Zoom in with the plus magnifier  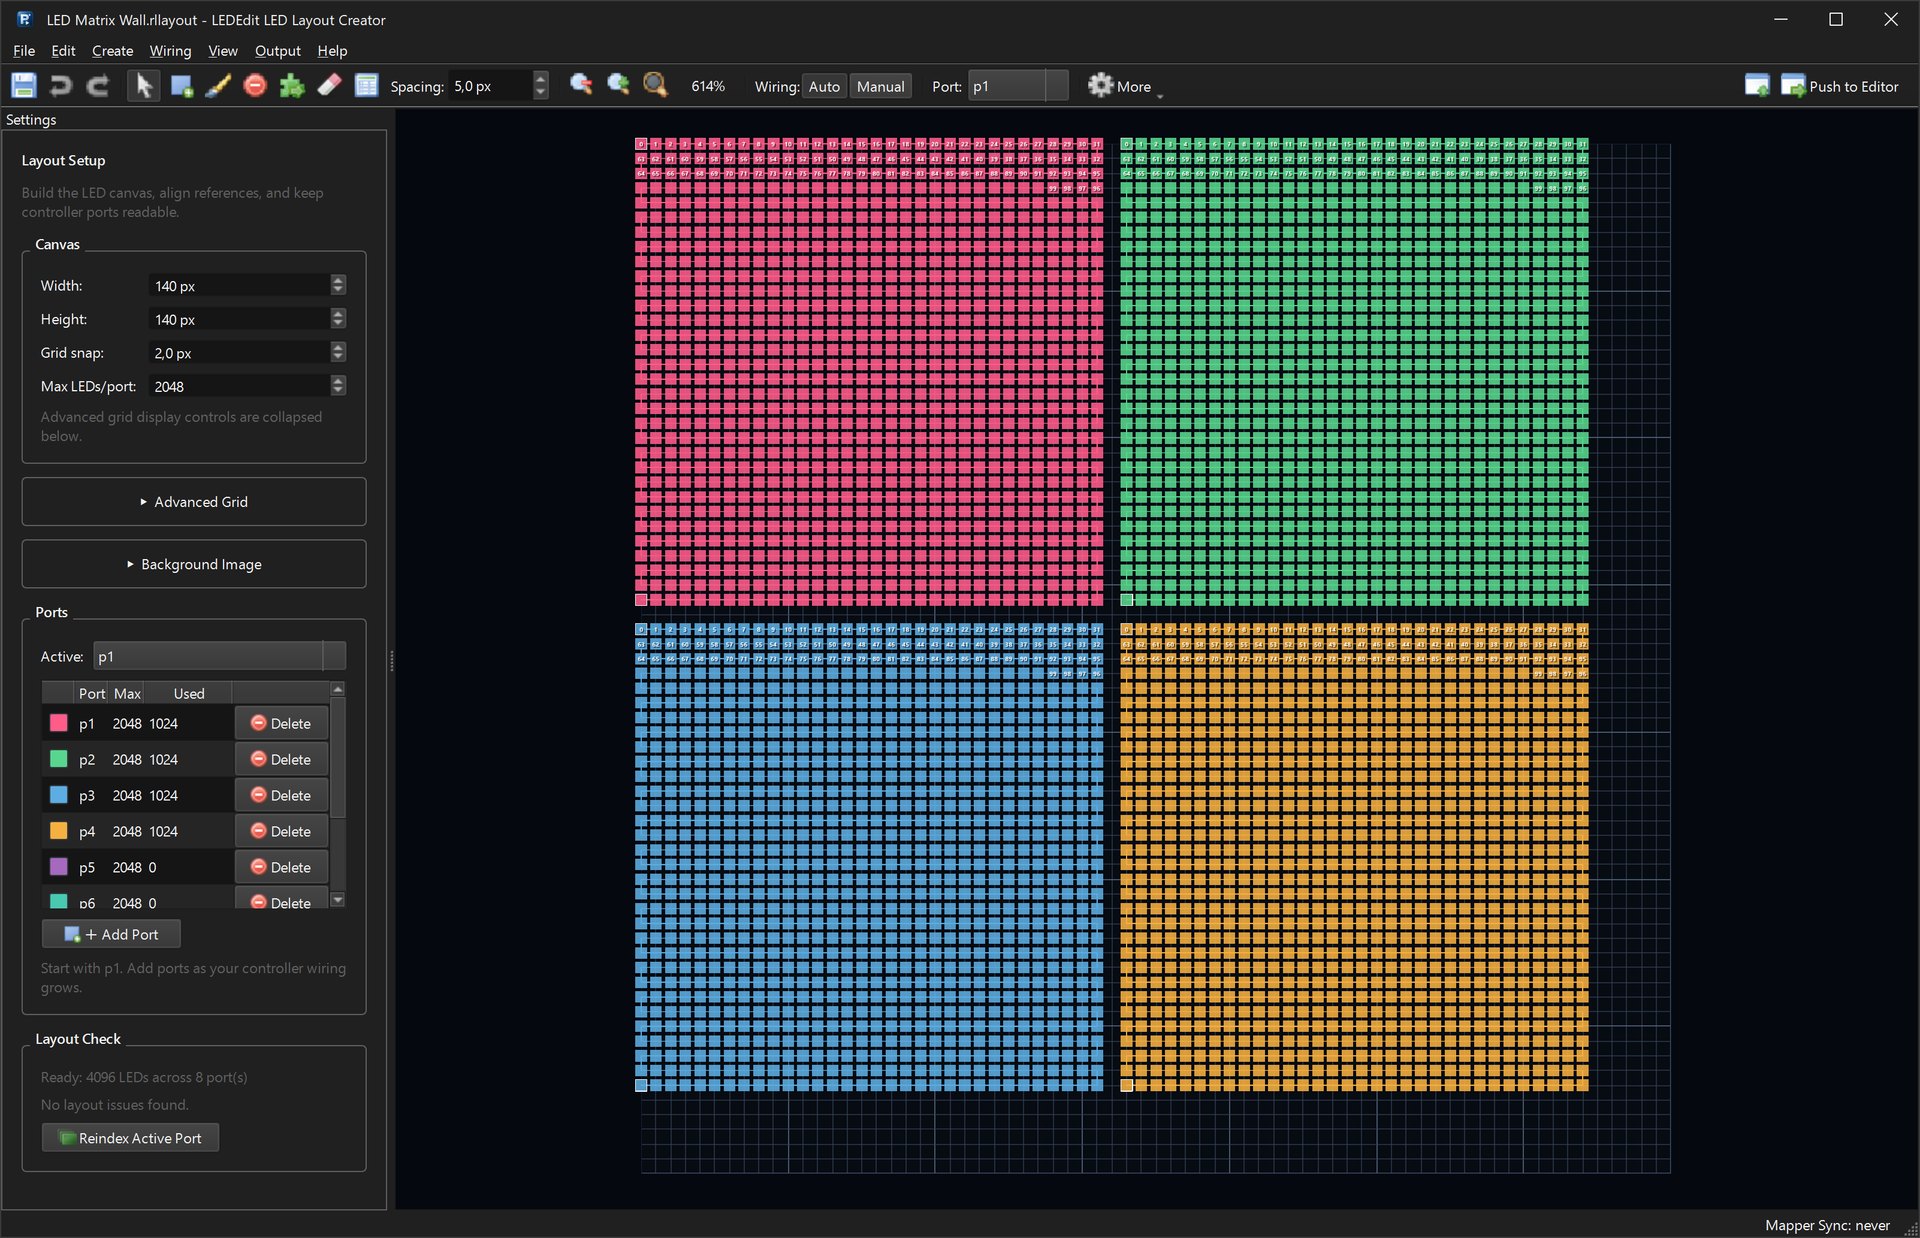(x=618, y=85)
